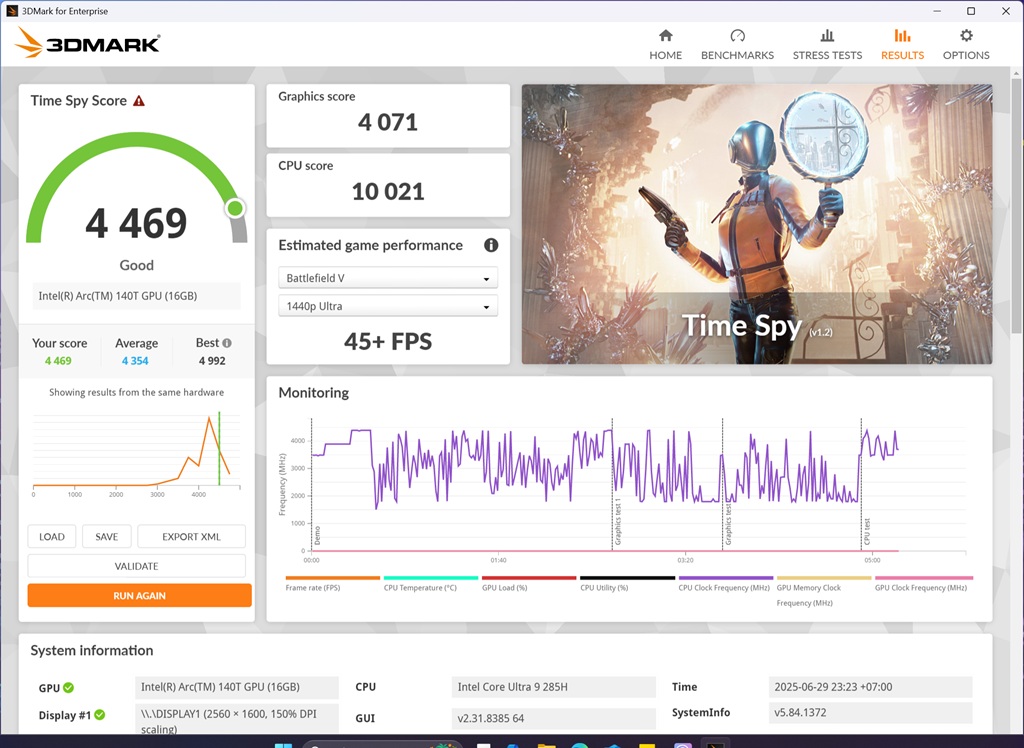Toggle the GPU Memory Clock Frequency legend entry
This screenshot has height=748, width=1024.
tap(824, 591)
